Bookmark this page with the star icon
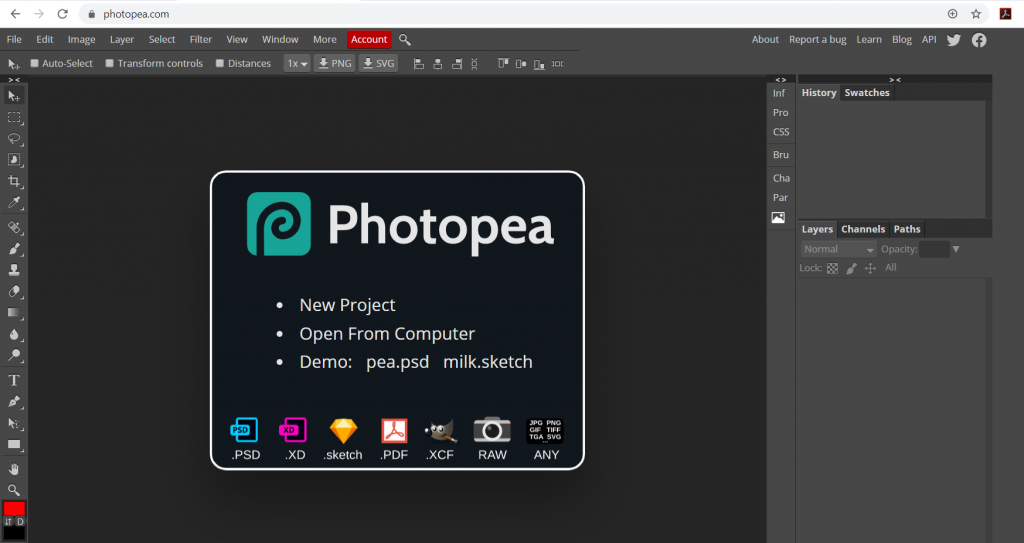The height and width of the screenshot is (543, 1024). [x=976, y=14]
